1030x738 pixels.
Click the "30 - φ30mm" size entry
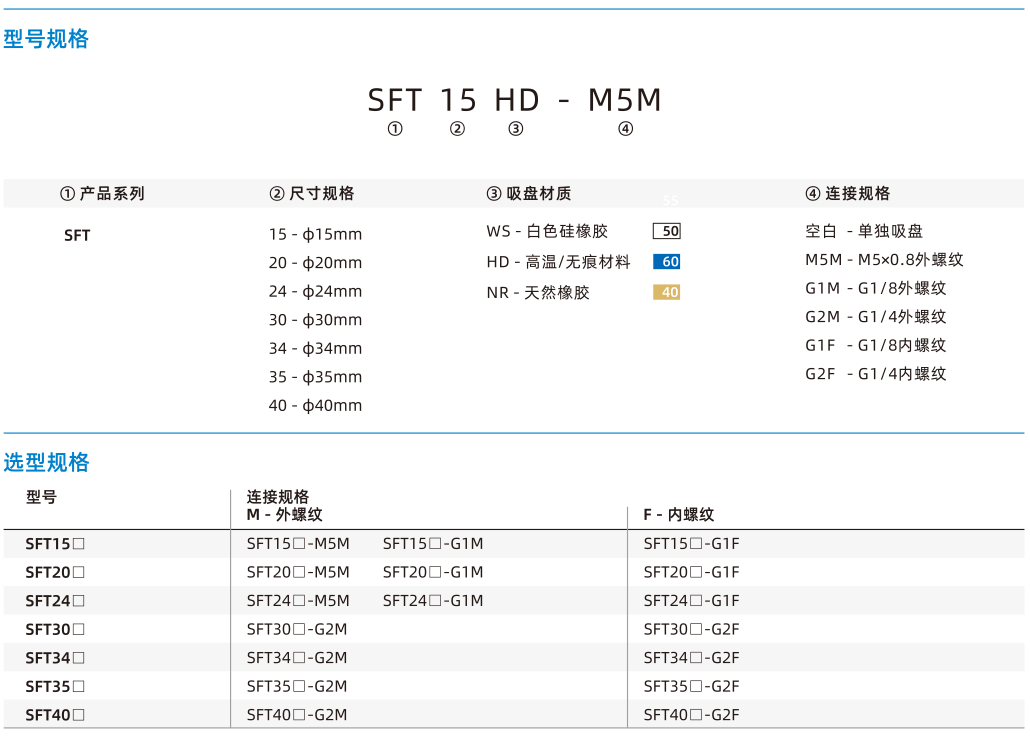coord(315,320)
